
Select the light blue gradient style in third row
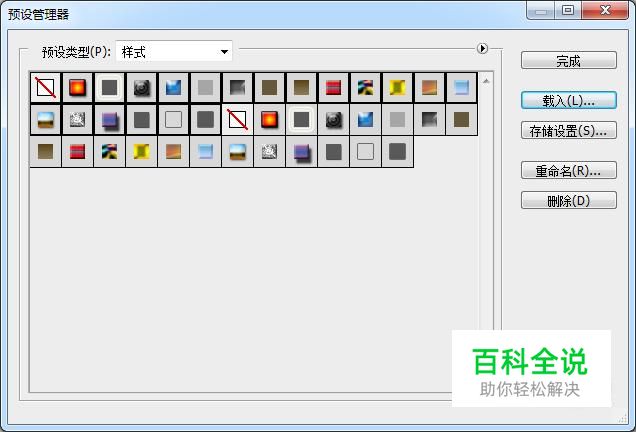[206, 152]
